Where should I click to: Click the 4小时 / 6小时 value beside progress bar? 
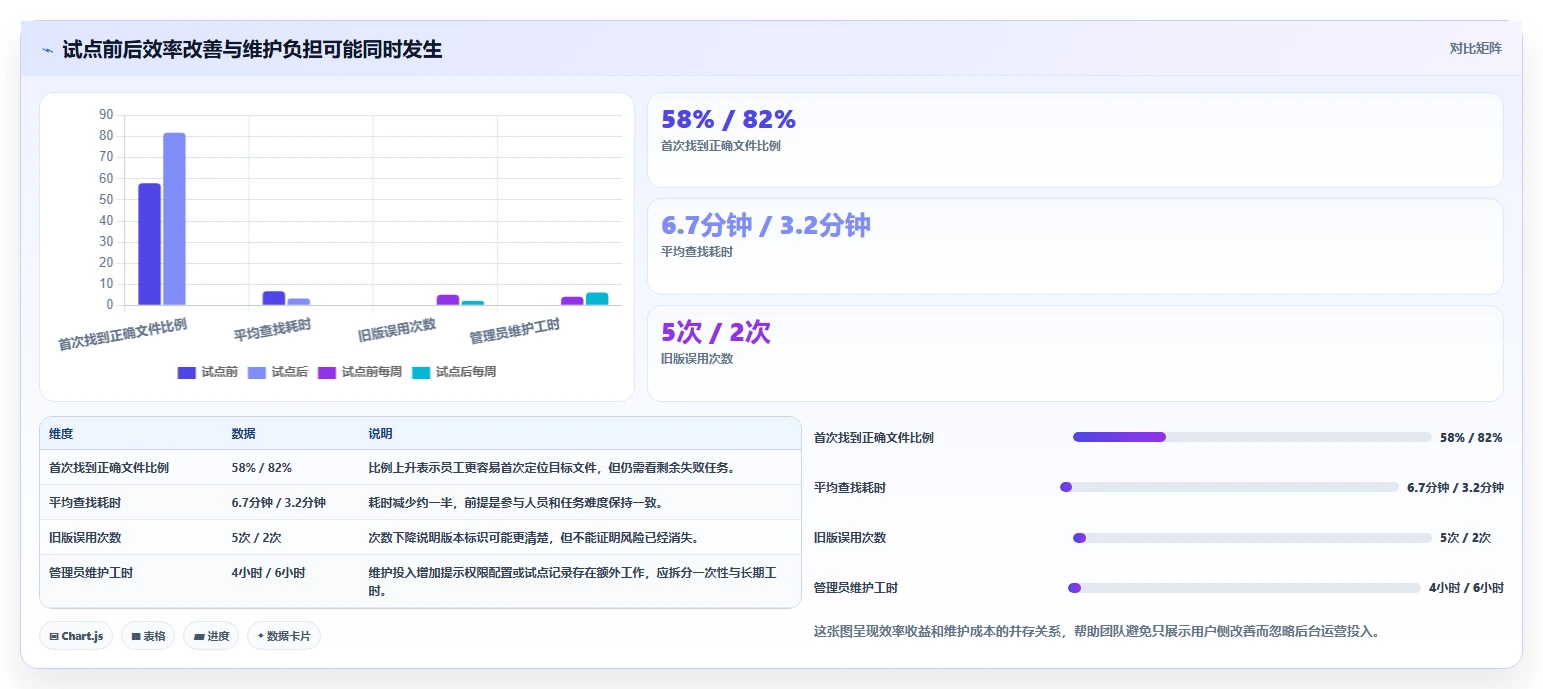point(1466,588)
